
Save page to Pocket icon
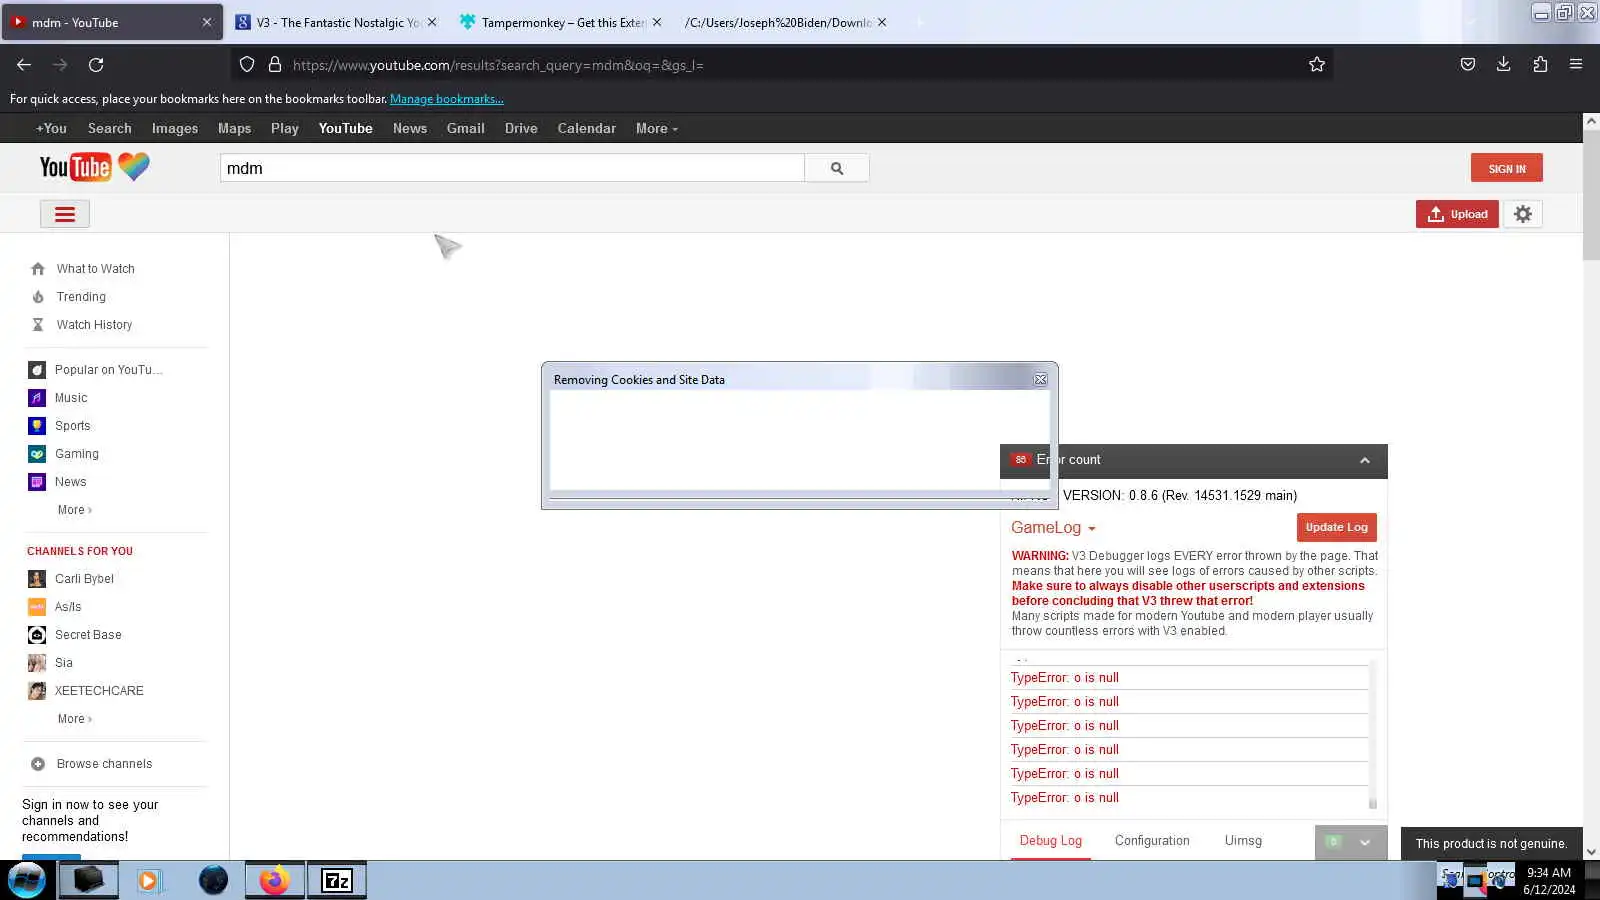(1467, 65)
